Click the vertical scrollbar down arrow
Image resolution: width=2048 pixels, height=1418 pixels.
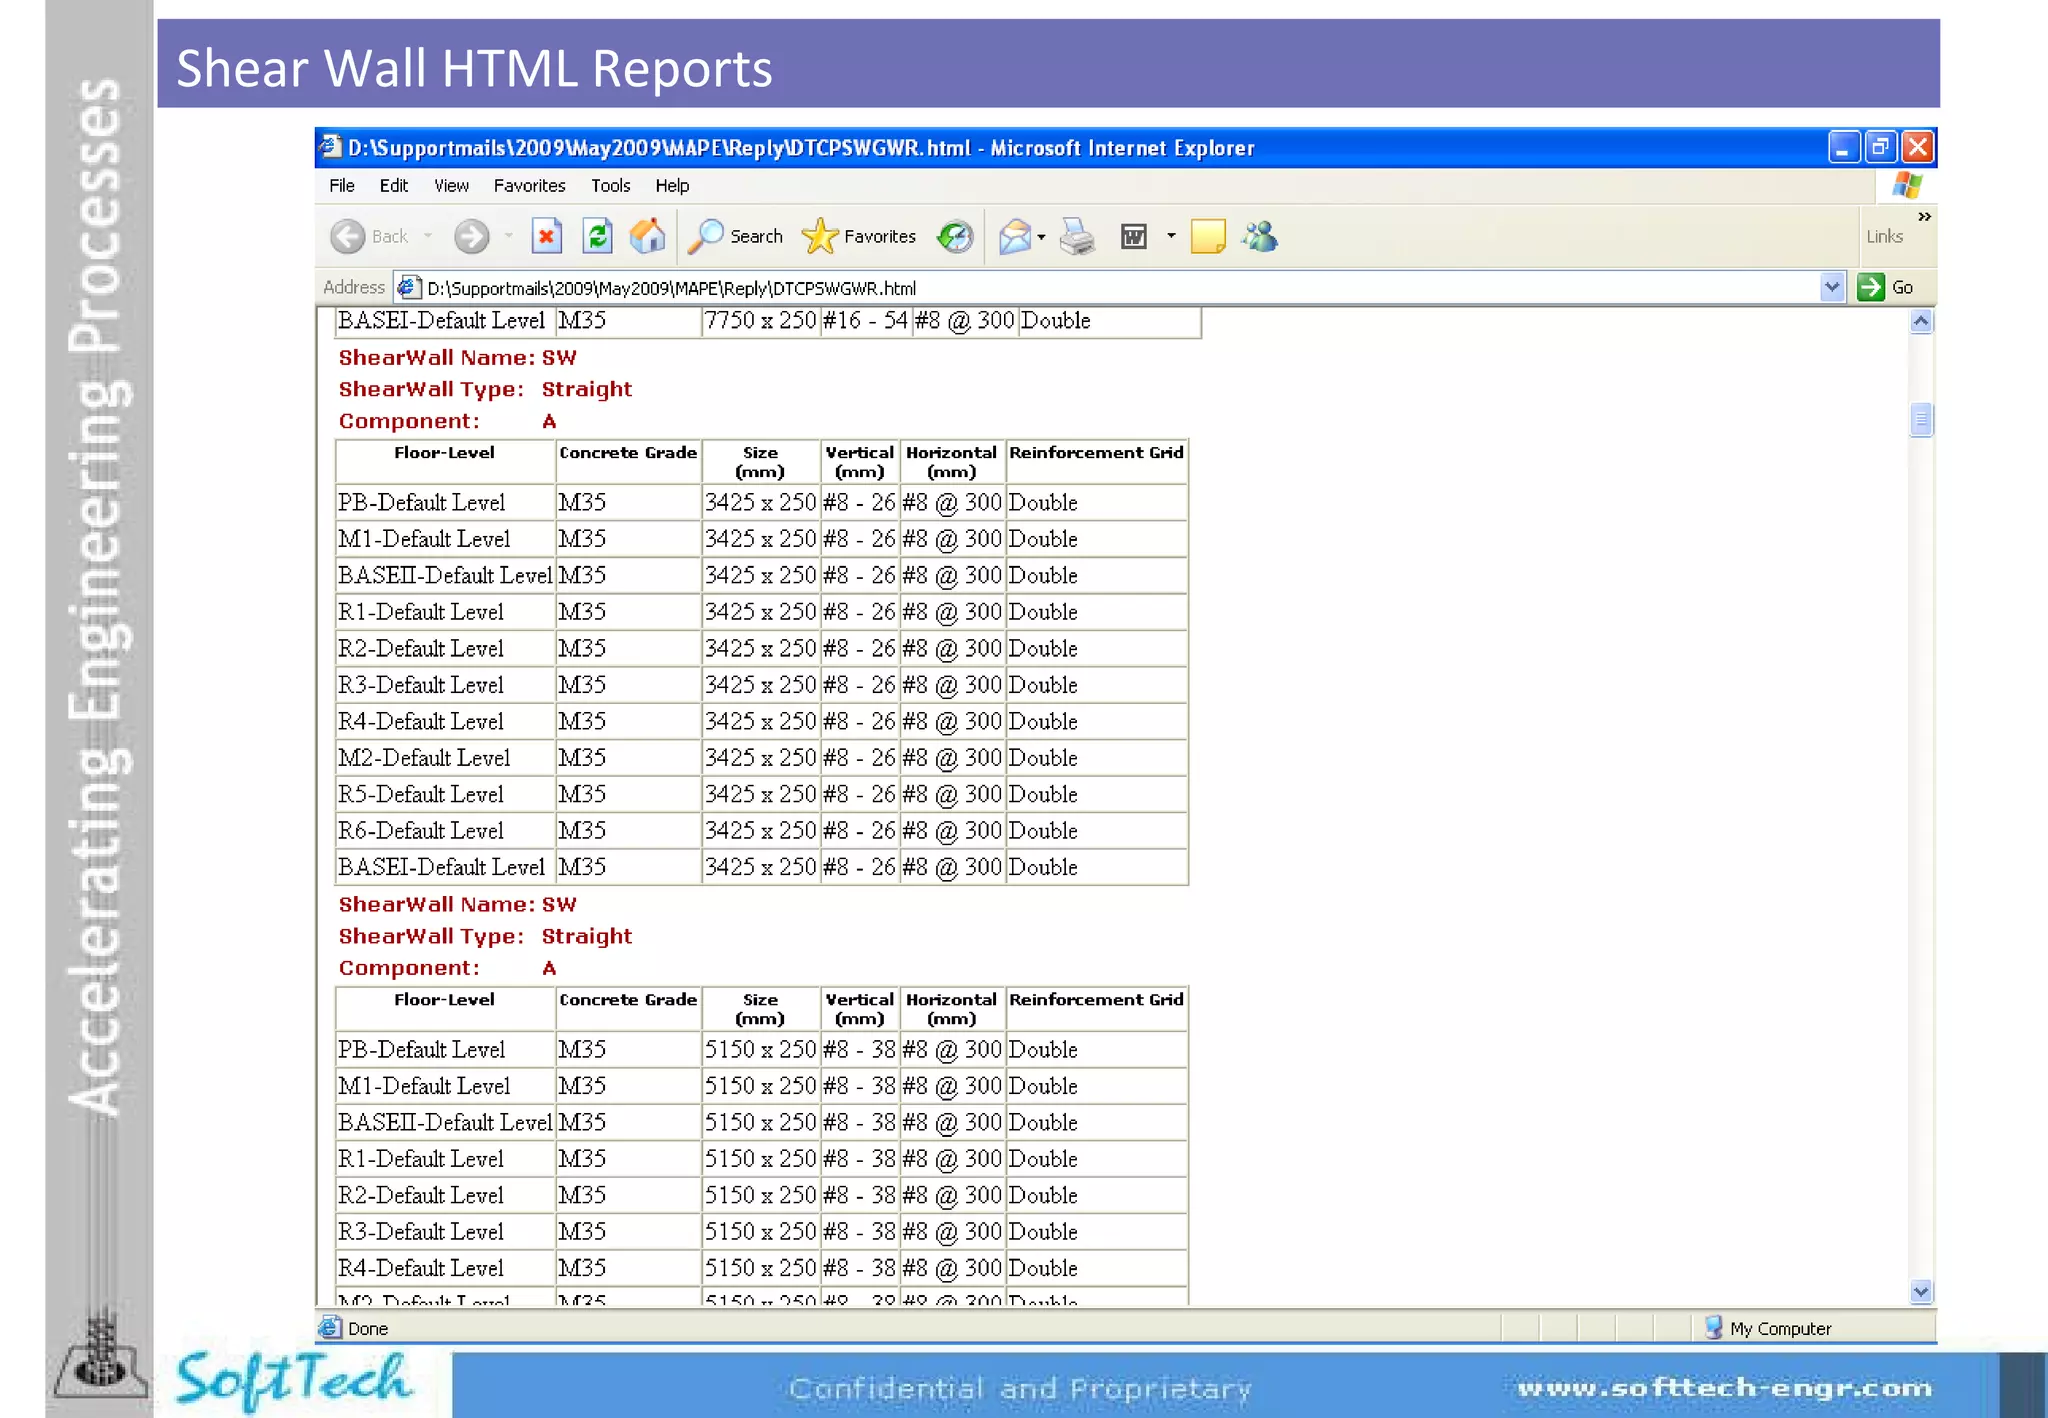click(x=1921, y=1292)
